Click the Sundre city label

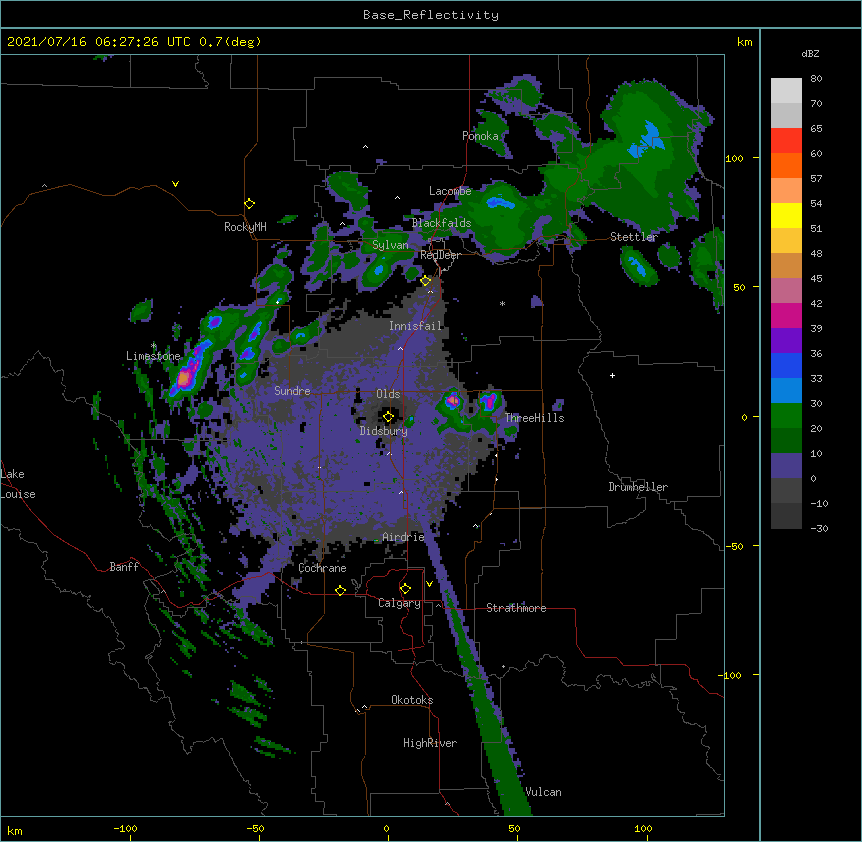click(x=292, y=391)
